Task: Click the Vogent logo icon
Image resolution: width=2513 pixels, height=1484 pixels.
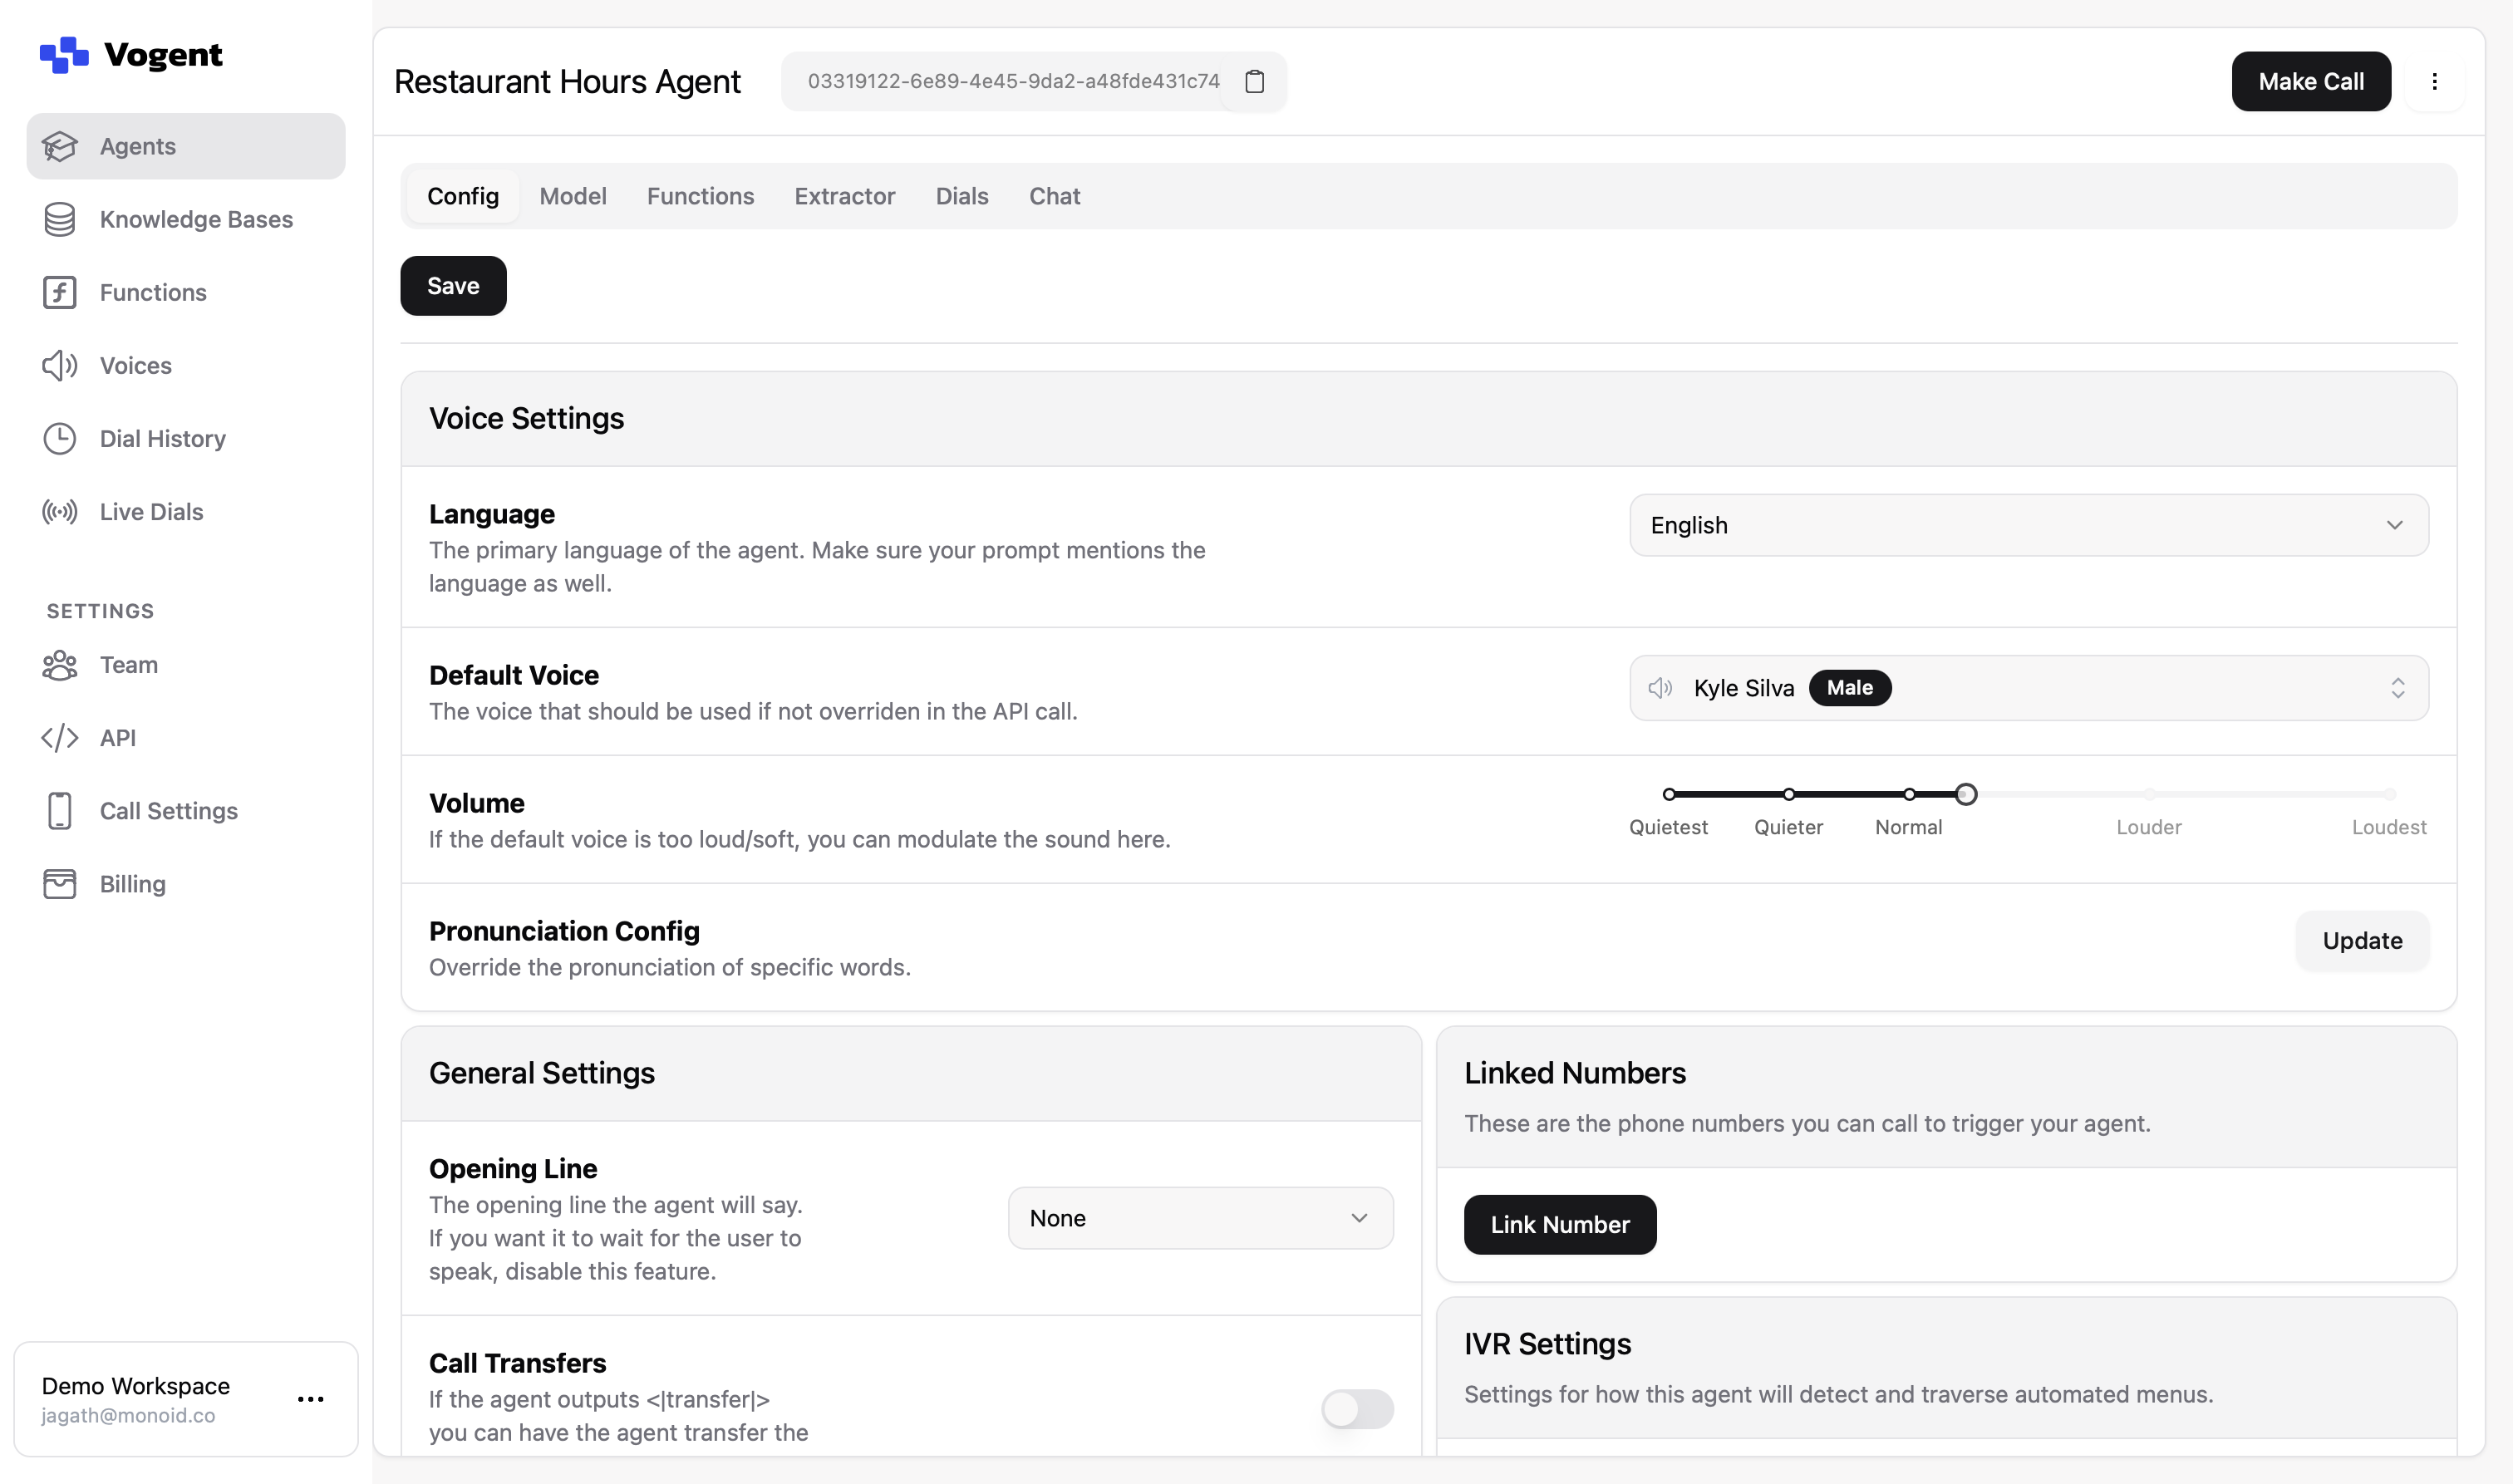Action: [x=63, y=54]
